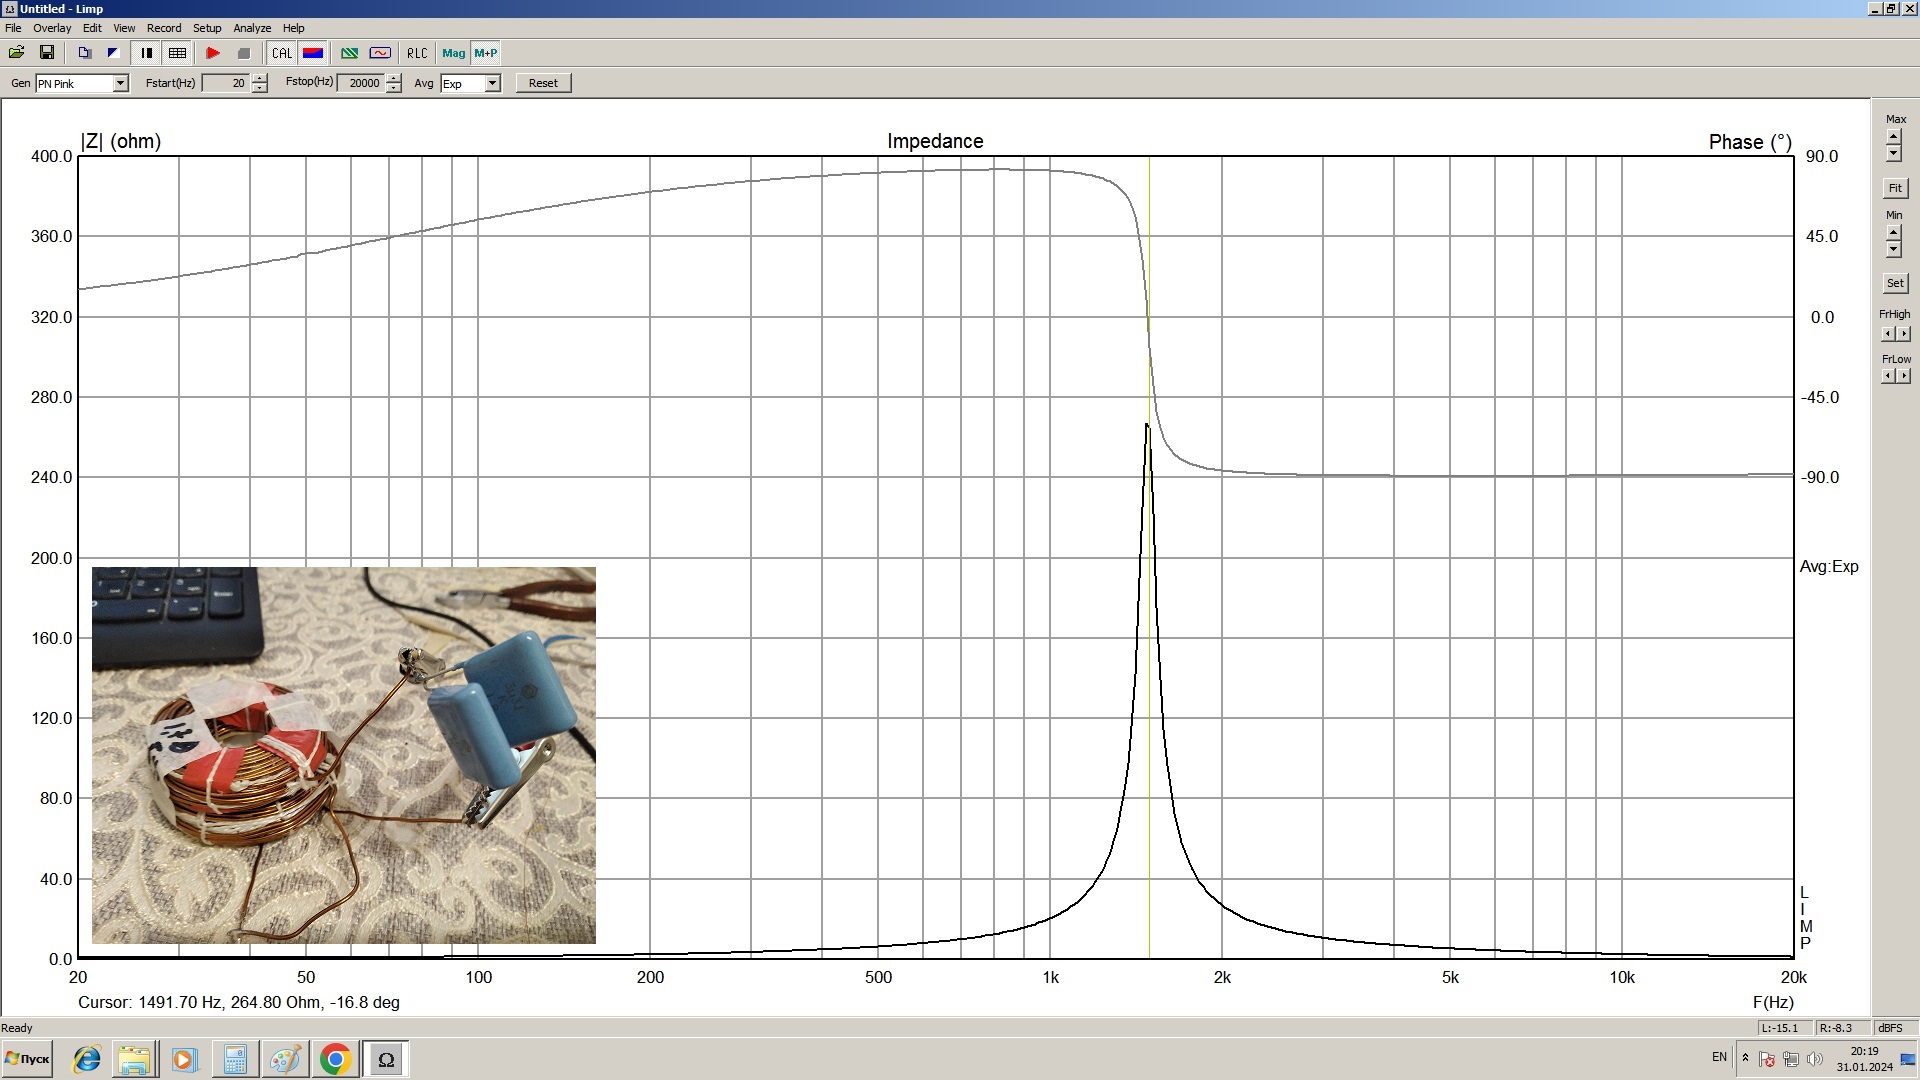Click the red and blue level meter icon
The height and width of the screenshot is (1080, 1920).
pyautogui.click(x=313, y=53)
